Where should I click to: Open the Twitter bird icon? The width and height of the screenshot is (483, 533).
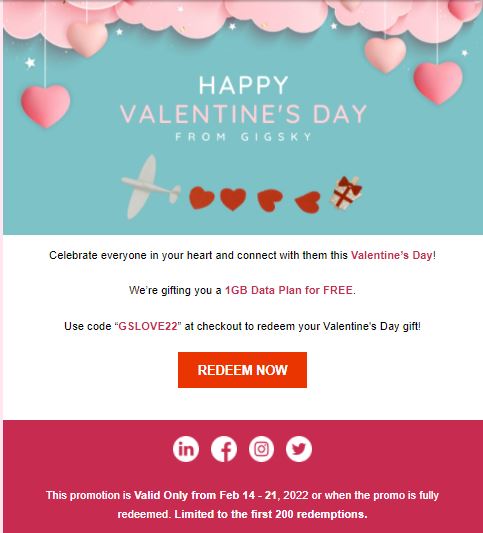click(299, 449)
